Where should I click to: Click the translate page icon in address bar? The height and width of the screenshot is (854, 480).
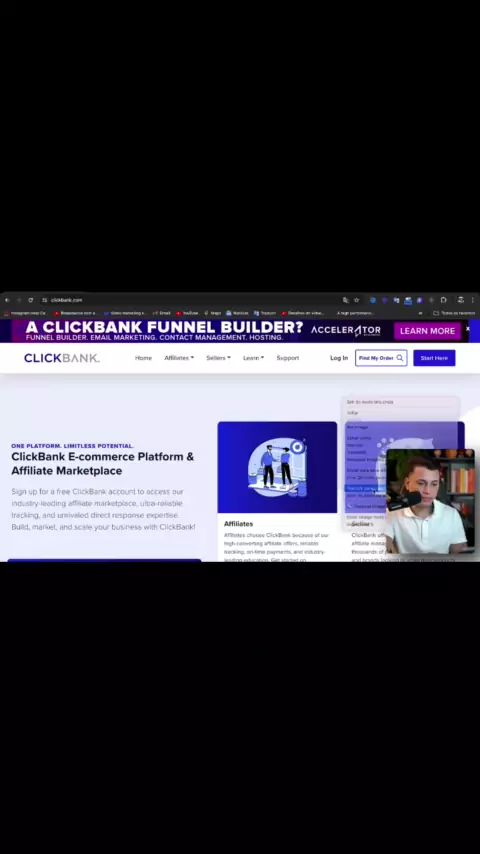[345, 300]
